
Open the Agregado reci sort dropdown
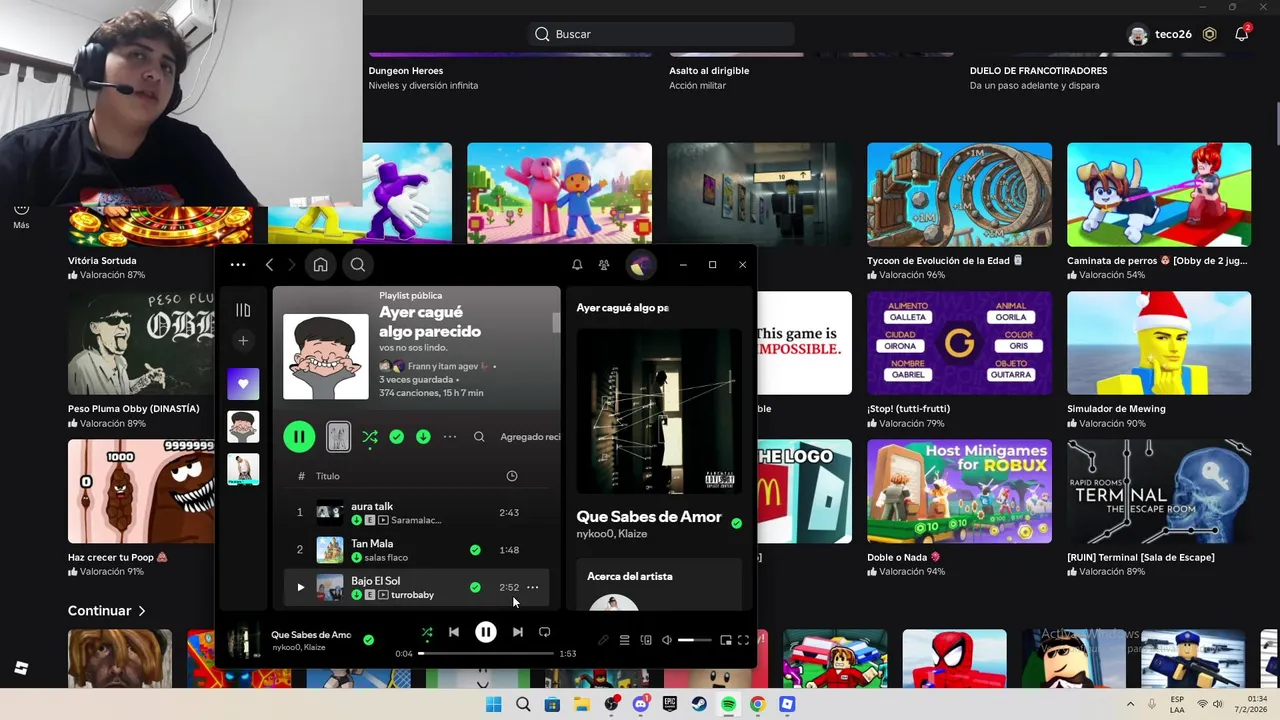click(x=530, y=437)
